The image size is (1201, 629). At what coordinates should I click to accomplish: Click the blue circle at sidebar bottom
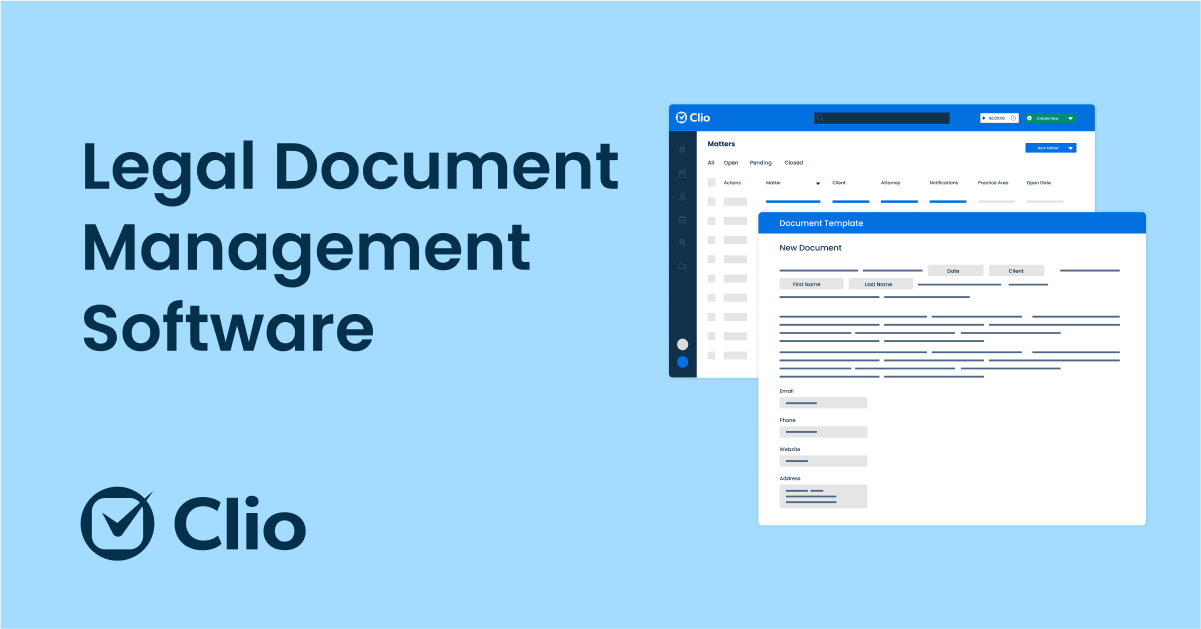coord(682,362)
